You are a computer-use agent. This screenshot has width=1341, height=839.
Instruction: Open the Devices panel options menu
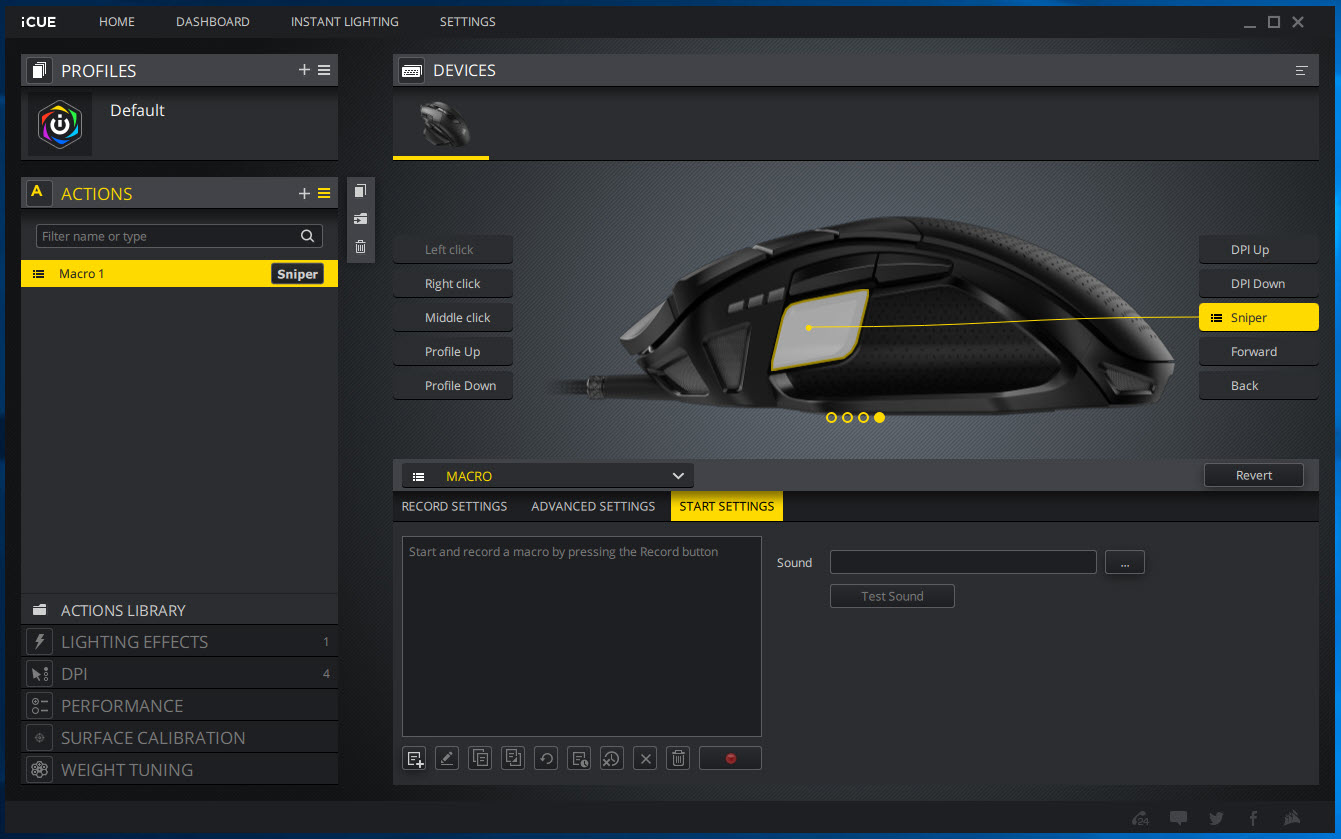(x=1301, y=71)
